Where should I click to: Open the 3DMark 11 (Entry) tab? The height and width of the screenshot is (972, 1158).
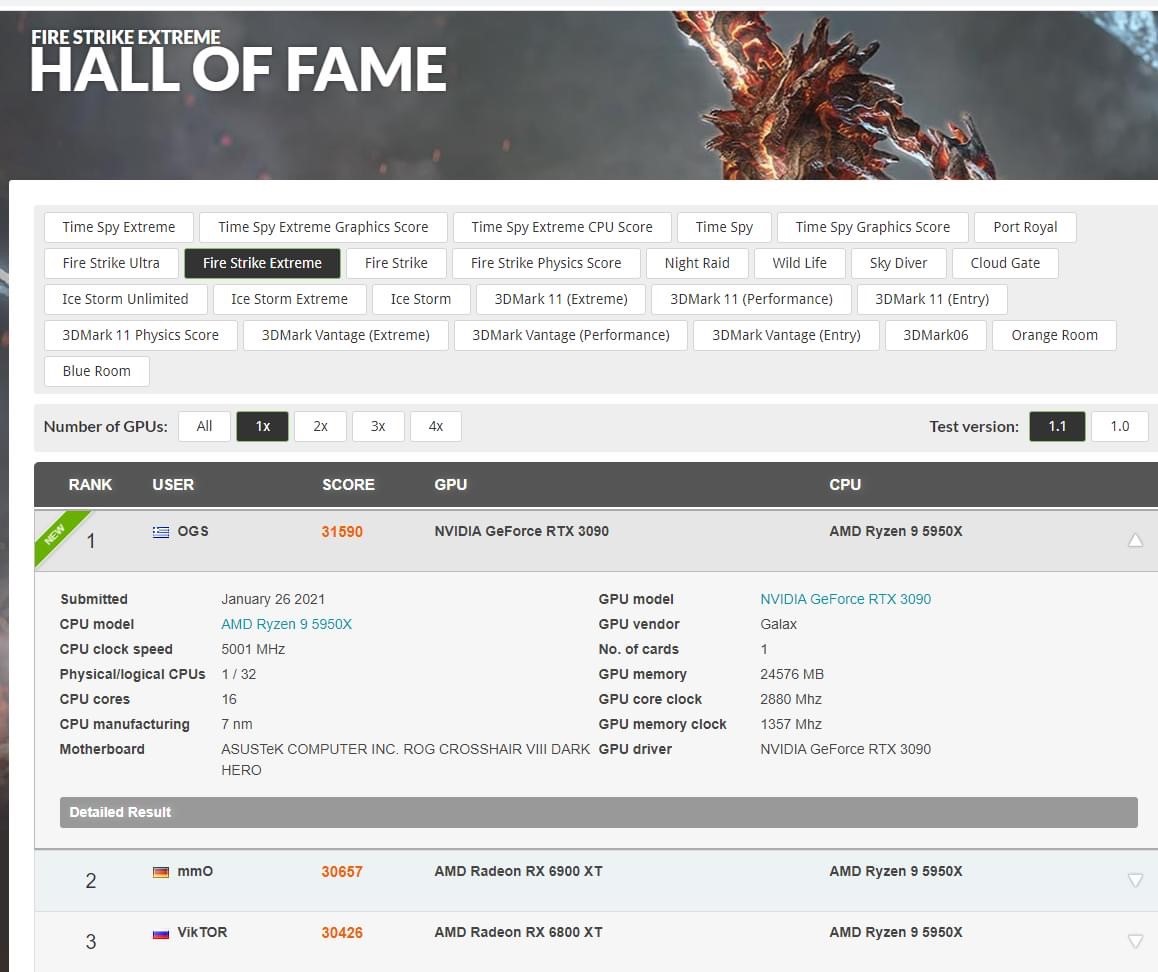coord(932,299)
